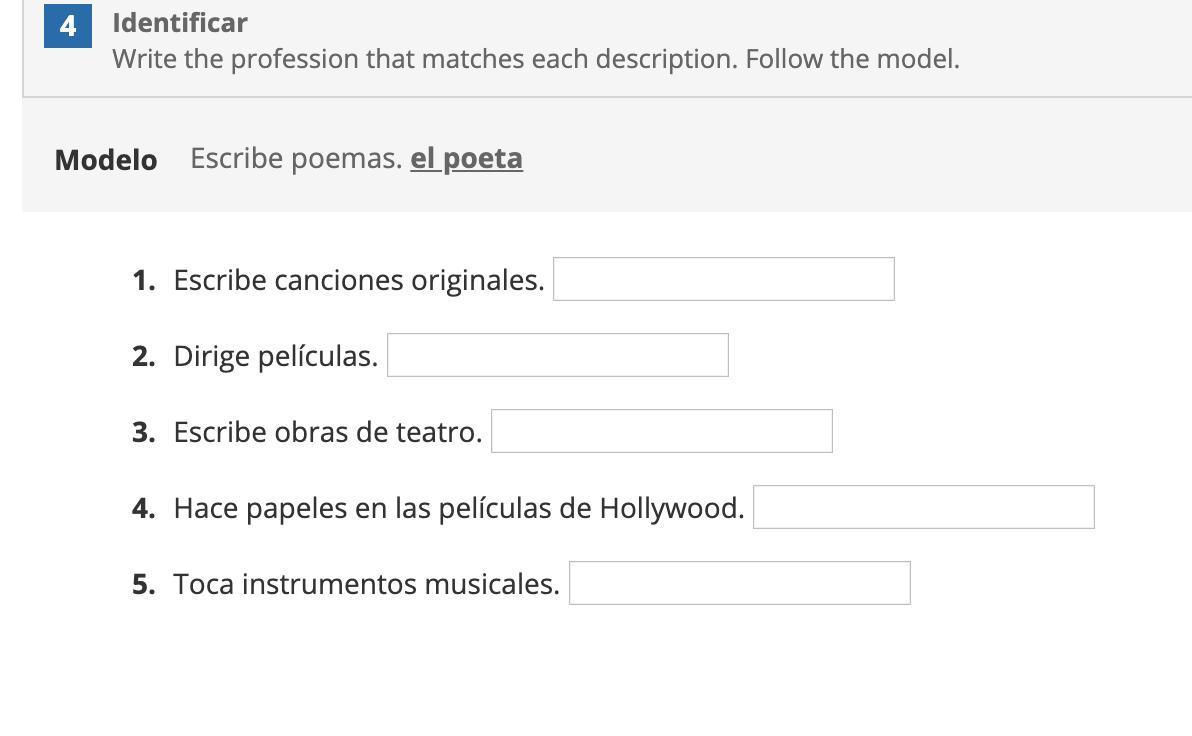Click the bold 'Modelo' label

pos(106,160)
